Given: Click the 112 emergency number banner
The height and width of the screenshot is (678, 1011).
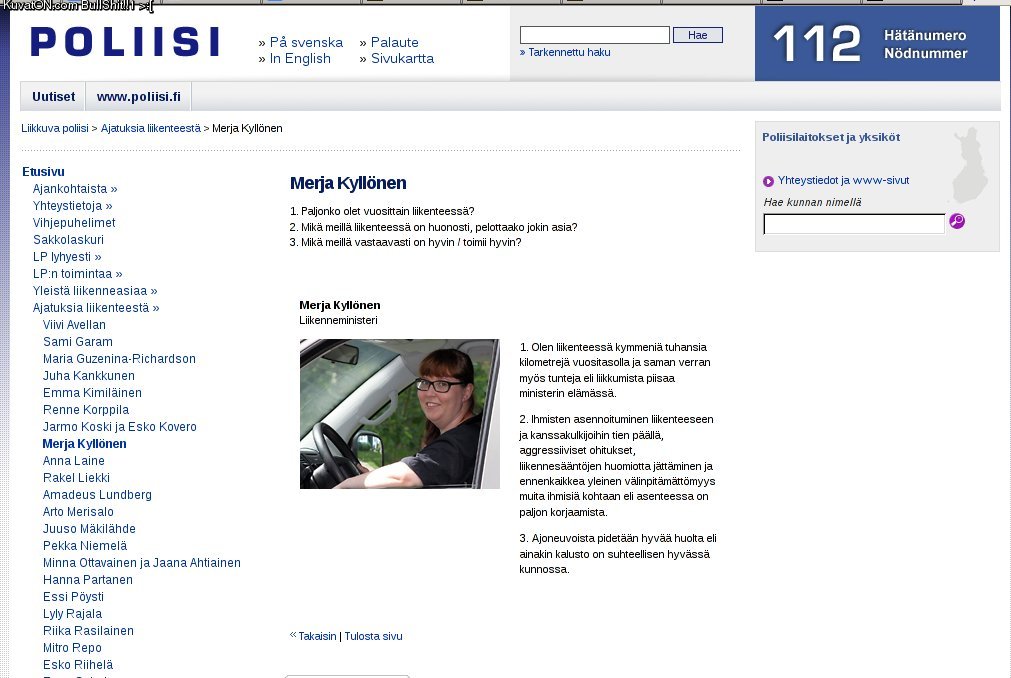Looking at the screenshot, I should (876, 44).
